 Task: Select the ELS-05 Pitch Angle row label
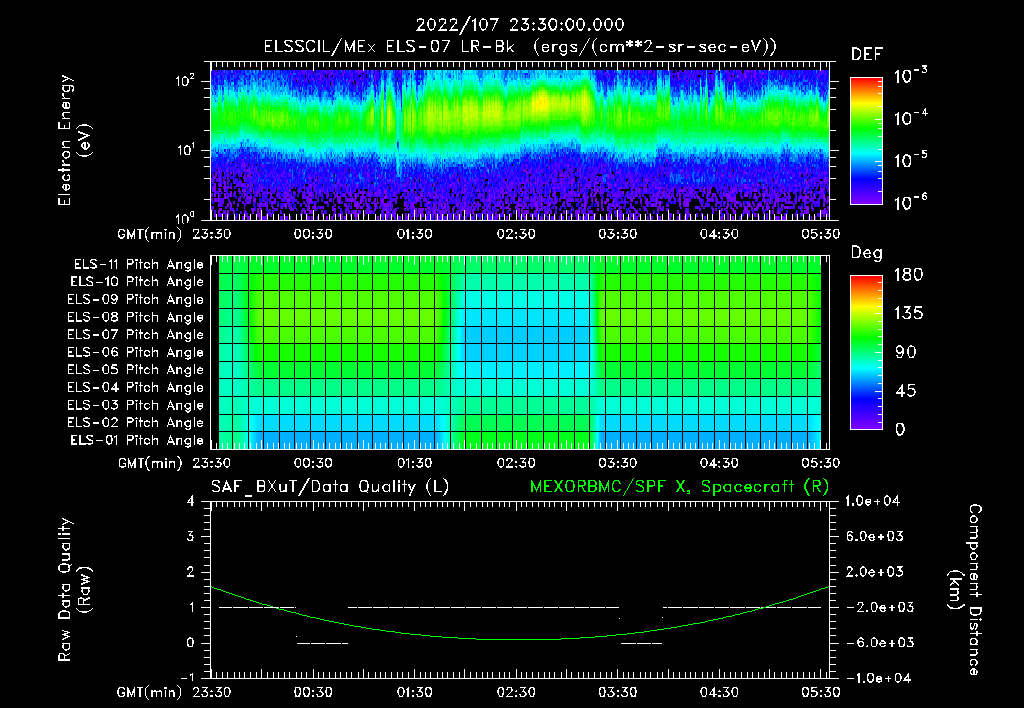tap(136, 370)
